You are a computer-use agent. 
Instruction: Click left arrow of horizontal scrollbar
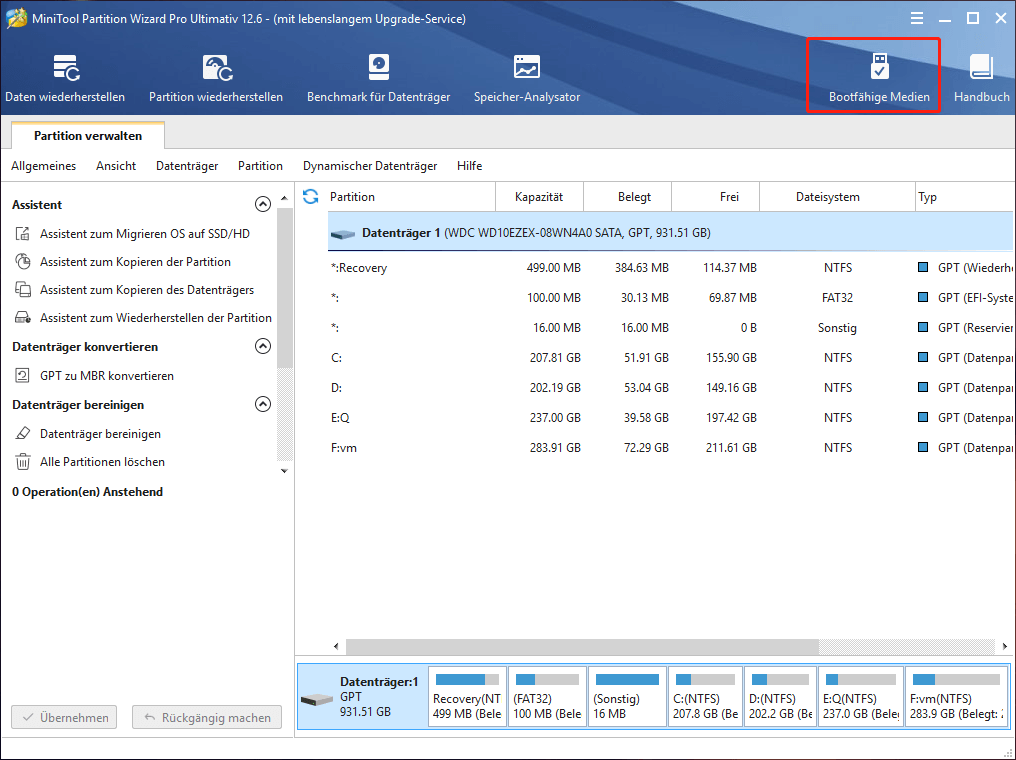click(336, 646)
